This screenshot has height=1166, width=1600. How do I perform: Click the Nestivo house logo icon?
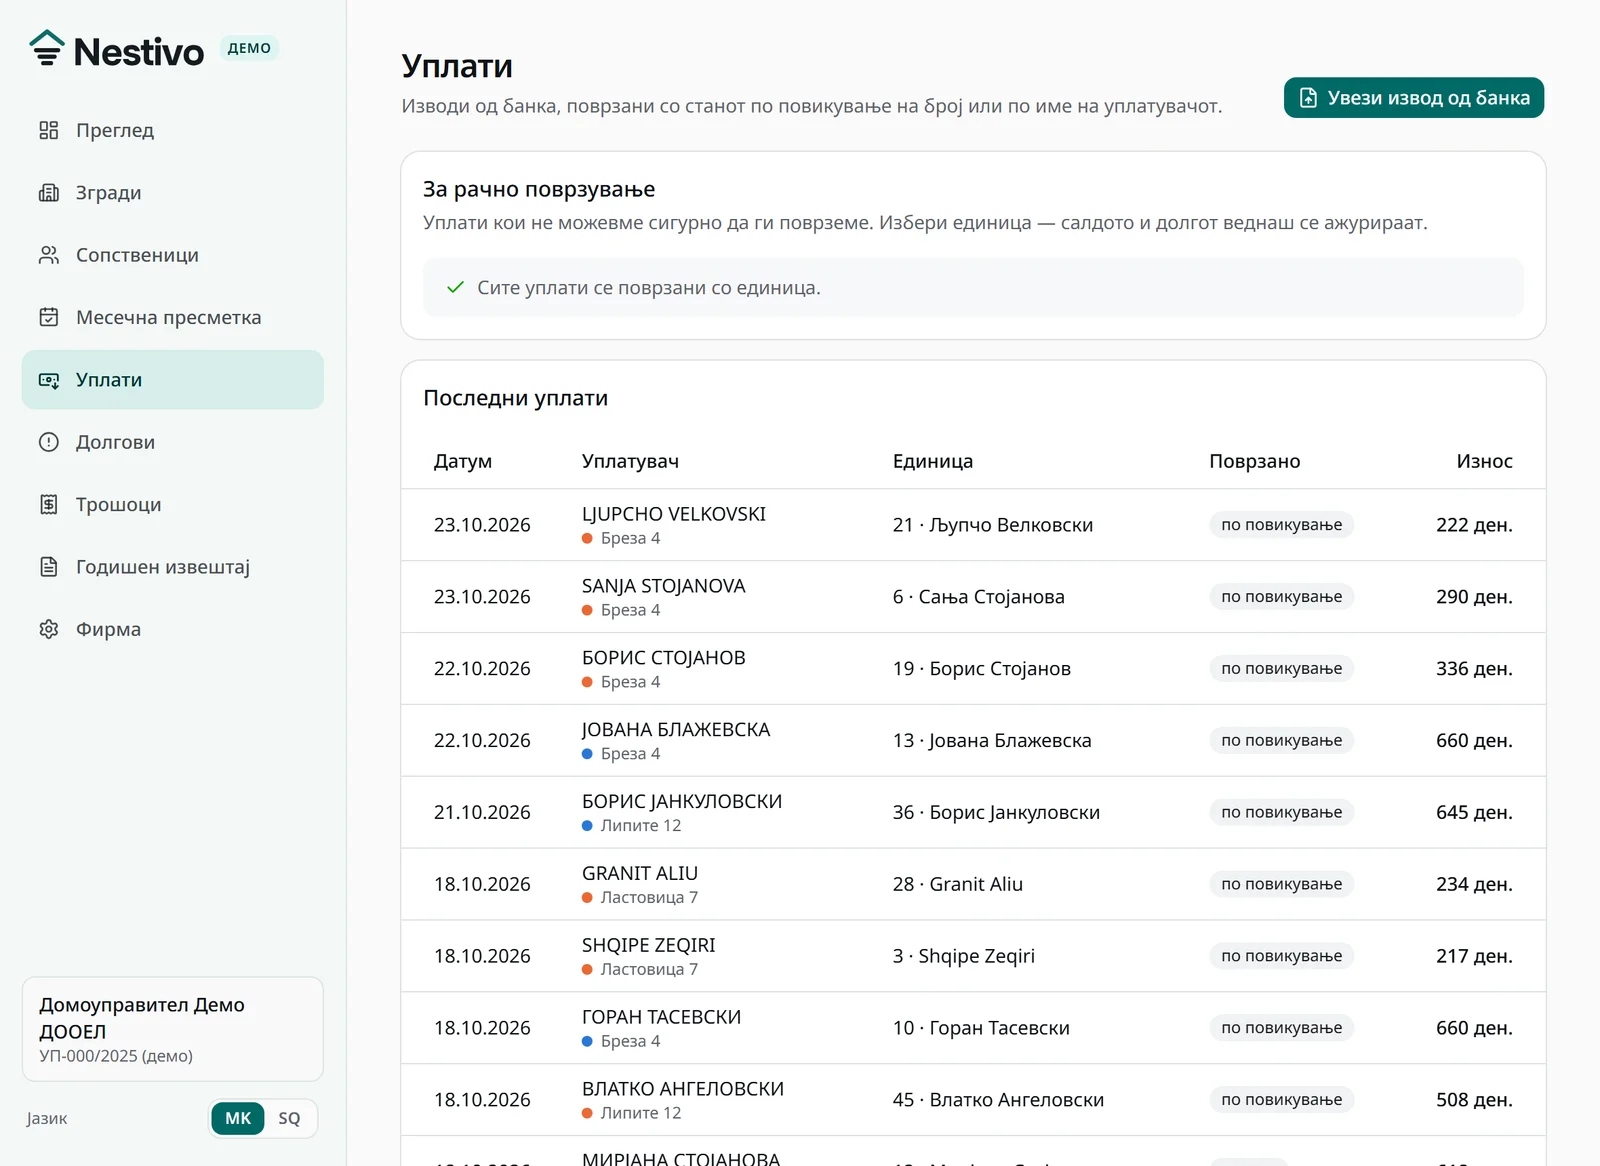point(46,48)
